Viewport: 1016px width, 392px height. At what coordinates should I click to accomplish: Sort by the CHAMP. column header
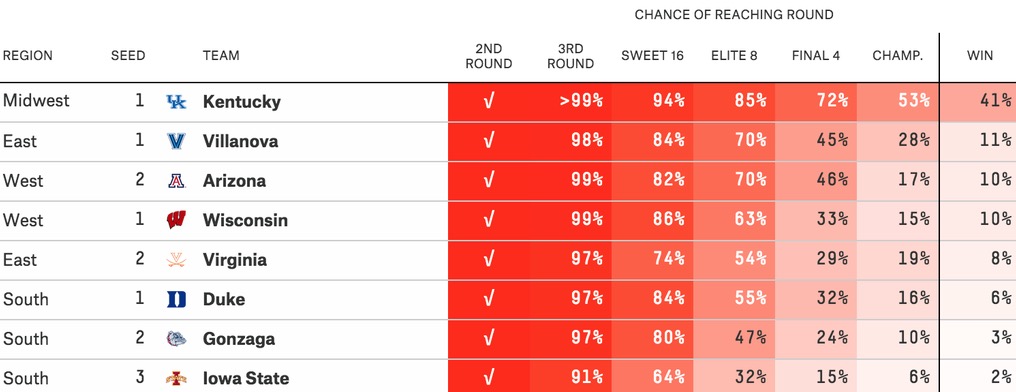click(897, 56)
